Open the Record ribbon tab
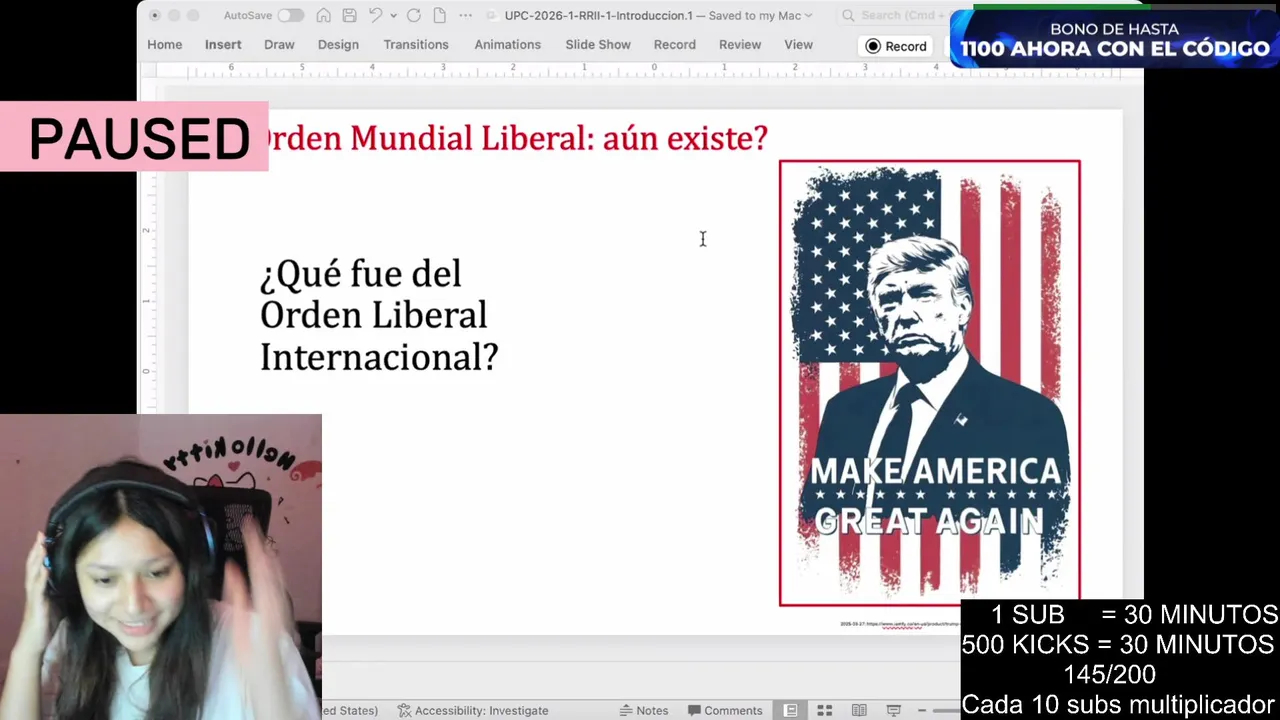 click(675, 45)
